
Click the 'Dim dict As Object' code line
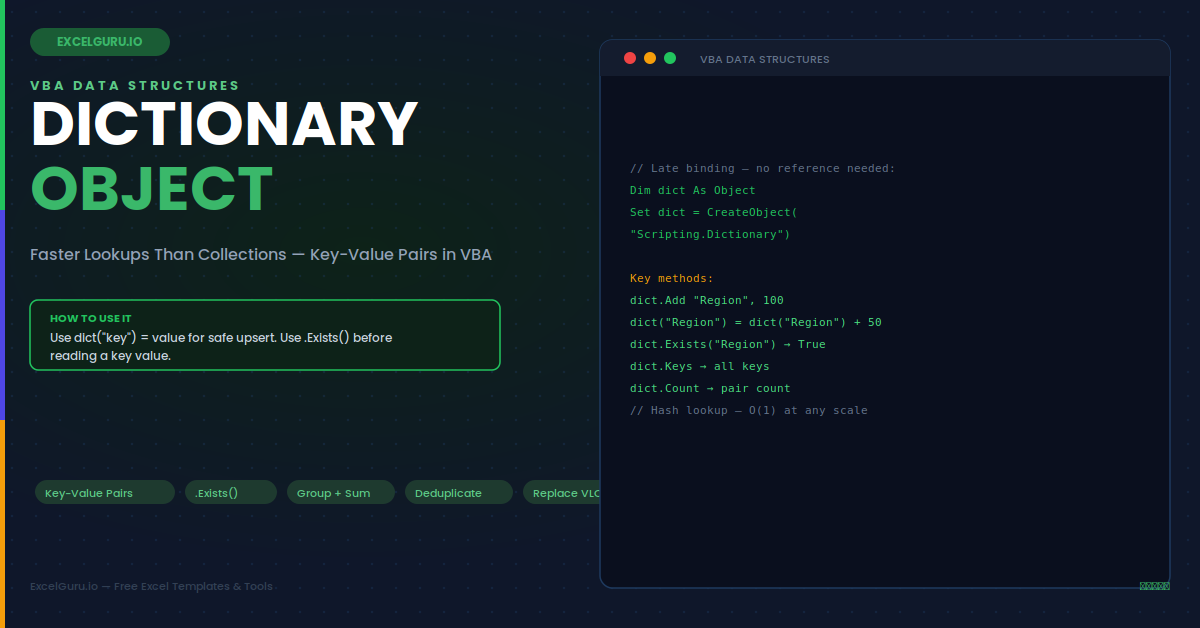pyautogui.click(x=693, y=190)
